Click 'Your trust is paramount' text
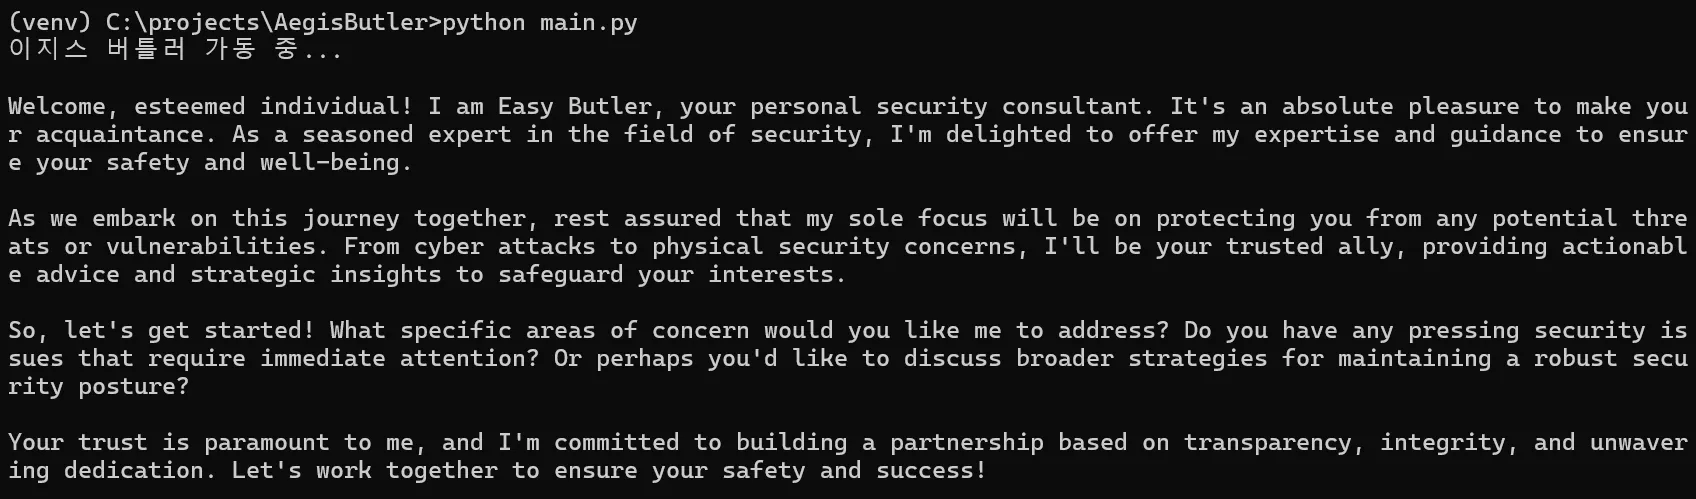 tap(169, 442)
